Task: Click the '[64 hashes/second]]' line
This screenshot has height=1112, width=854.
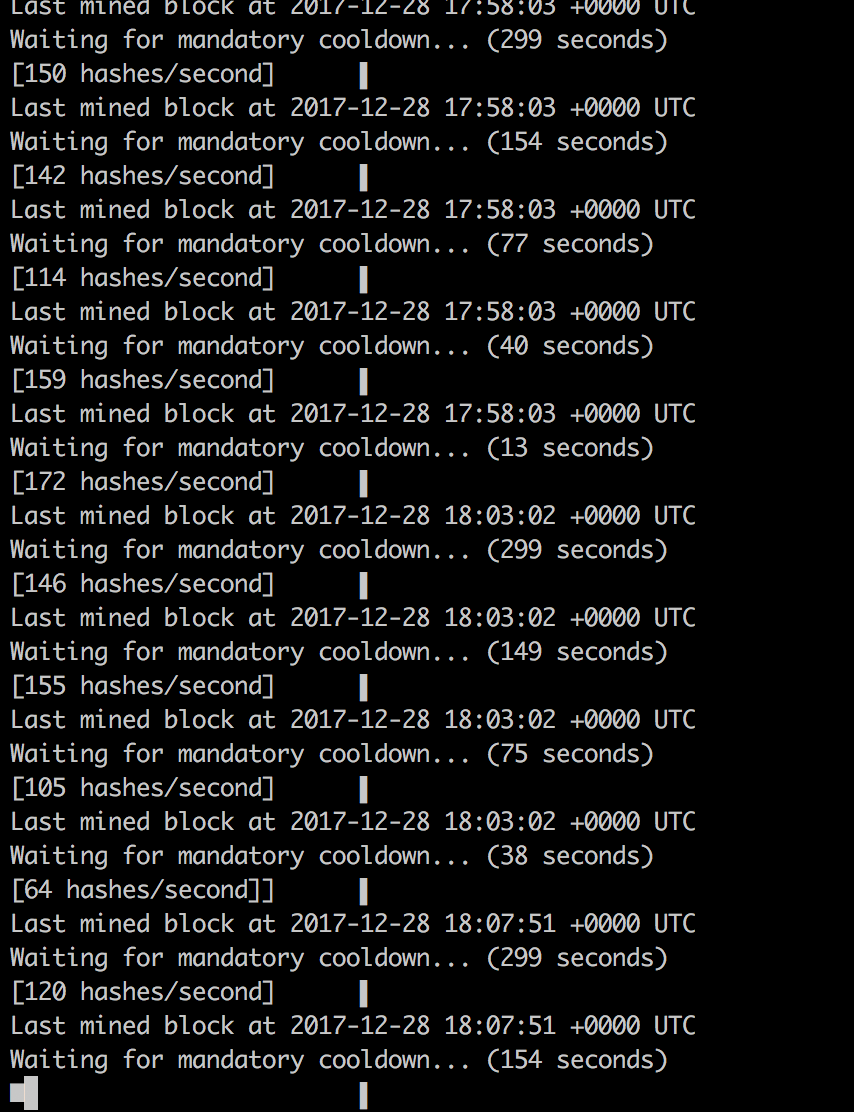Action: 143,890
